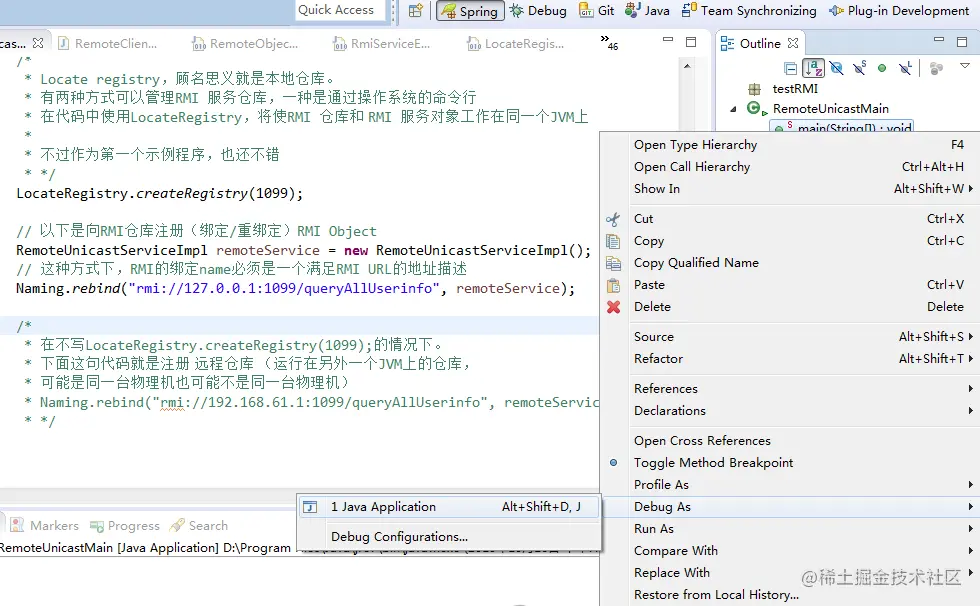Switch to the Spring perspective
This screenshot has height=606, width=980.
pos(470,11)
